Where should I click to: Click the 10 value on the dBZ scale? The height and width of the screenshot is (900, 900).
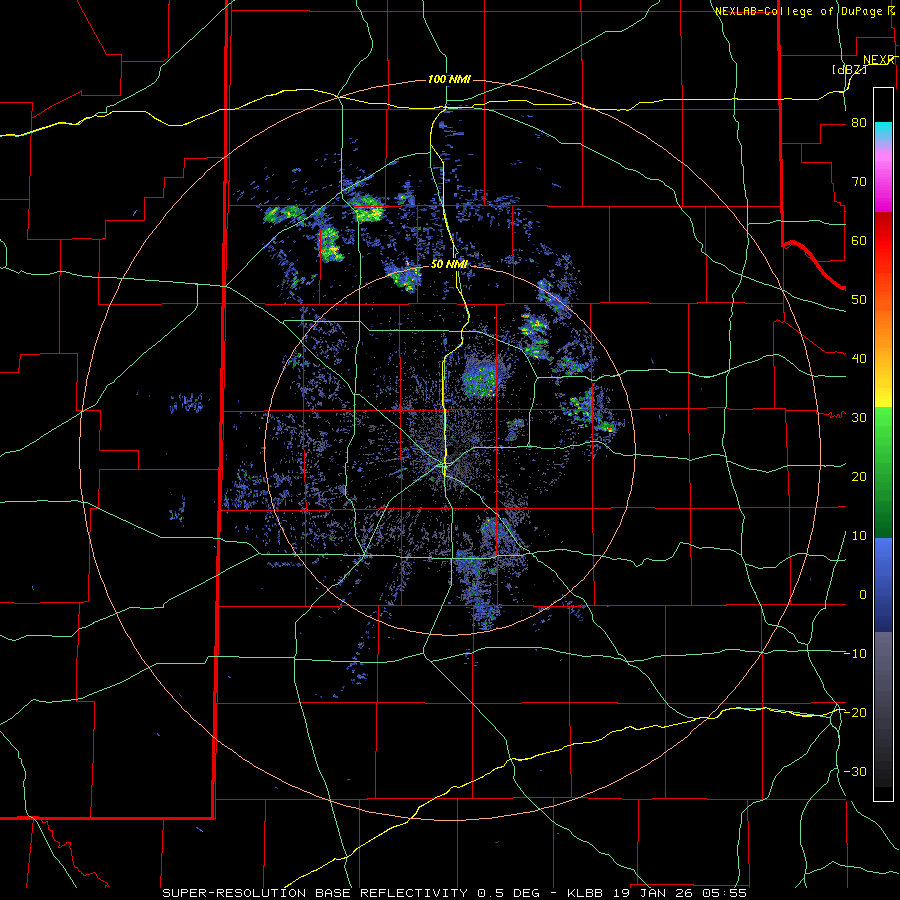[x=859, y=536]
